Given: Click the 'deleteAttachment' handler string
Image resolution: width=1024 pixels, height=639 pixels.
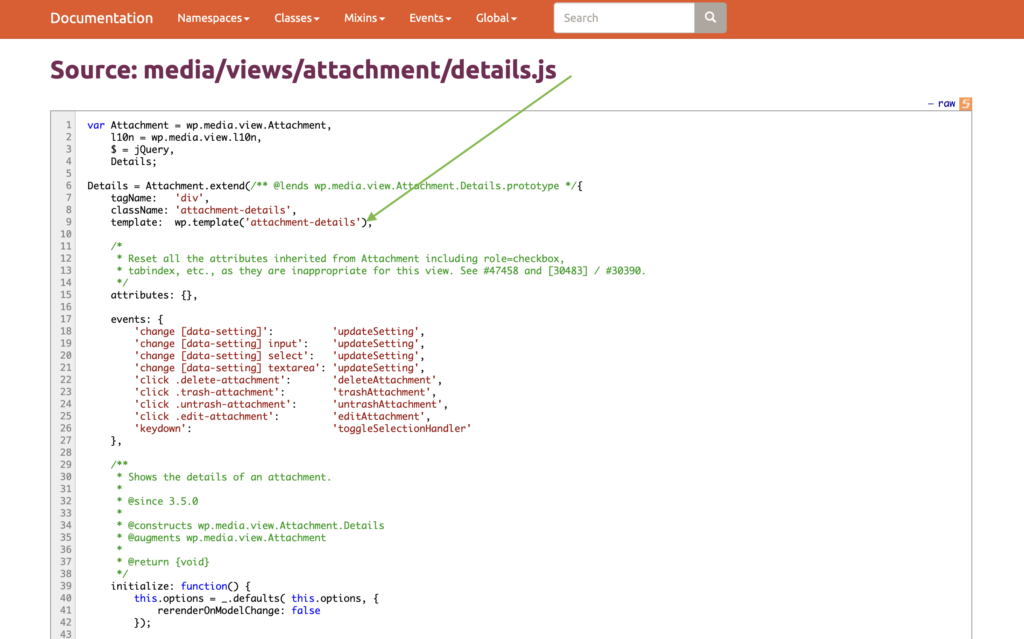Looking at the screenshot, I should 384,380.
